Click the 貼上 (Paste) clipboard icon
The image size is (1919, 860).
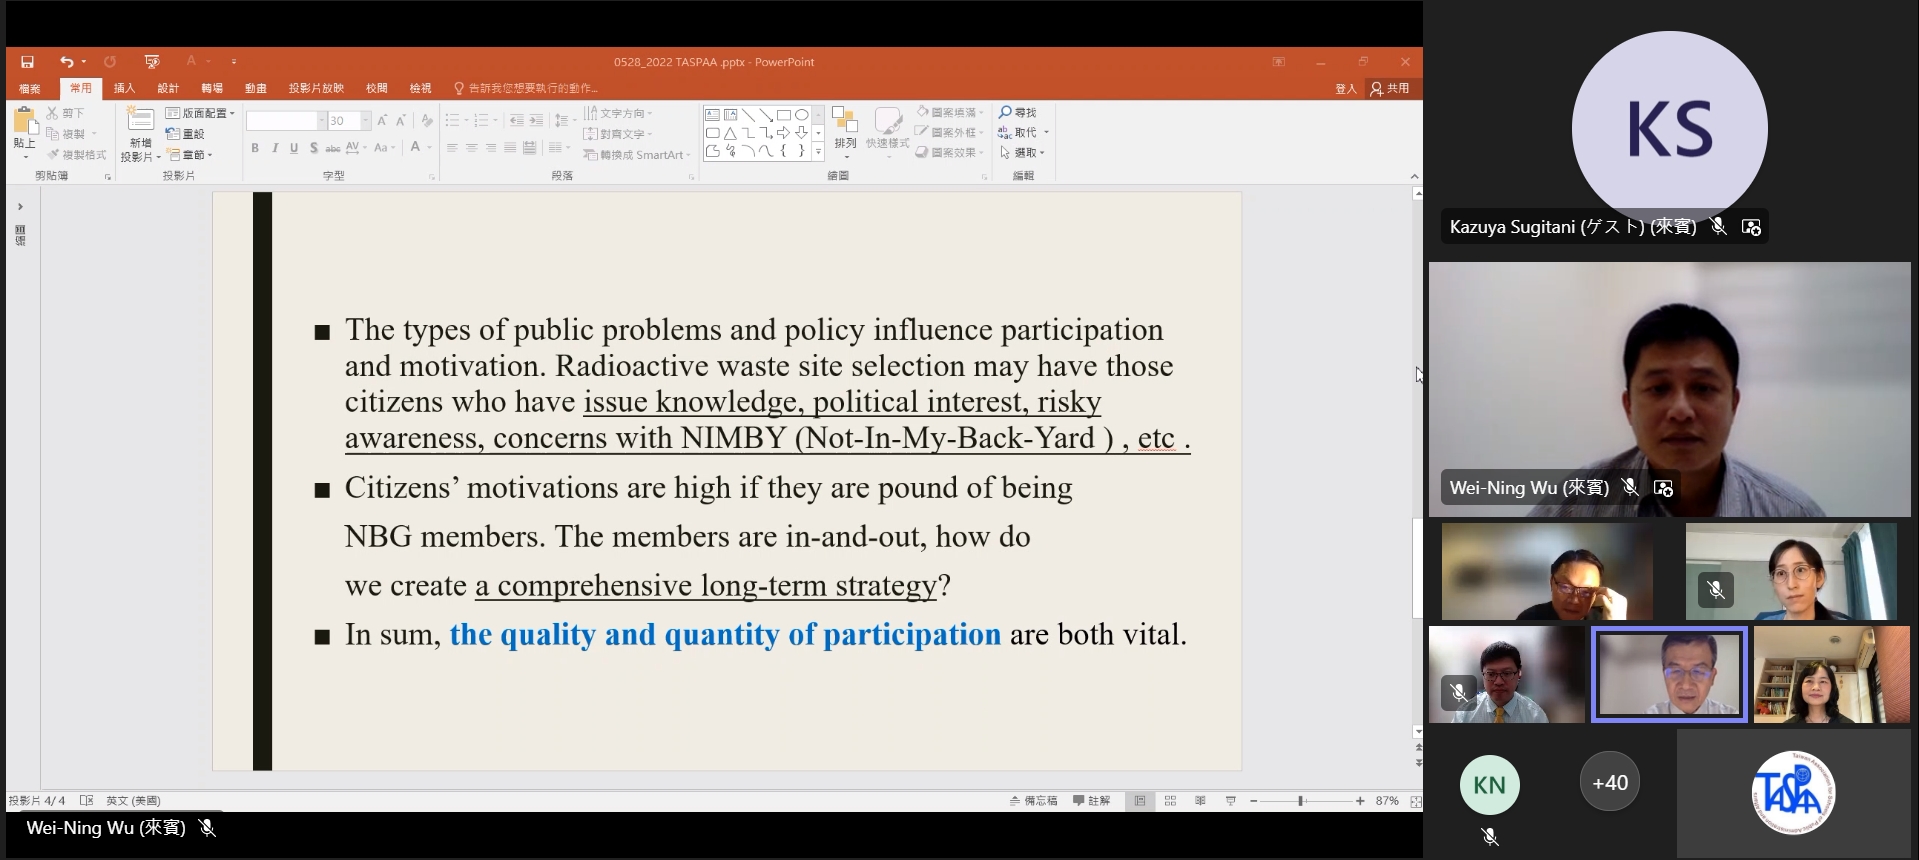click(25, 123)
